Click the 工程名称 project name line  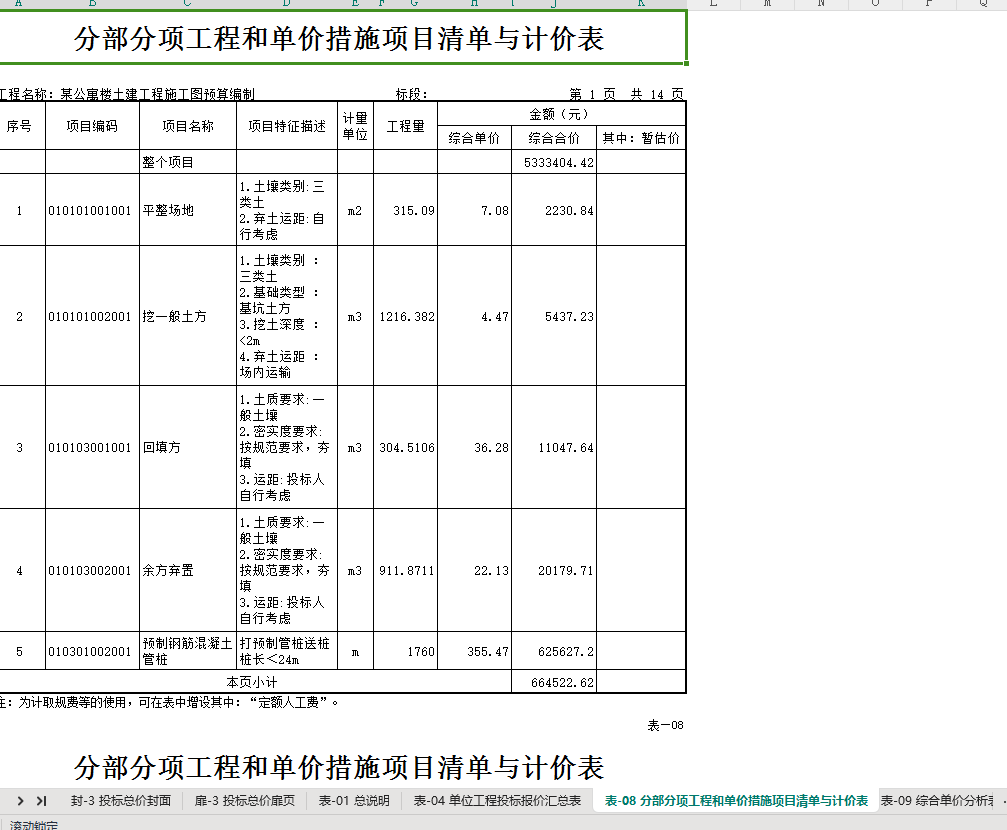(x=127, y=94)
